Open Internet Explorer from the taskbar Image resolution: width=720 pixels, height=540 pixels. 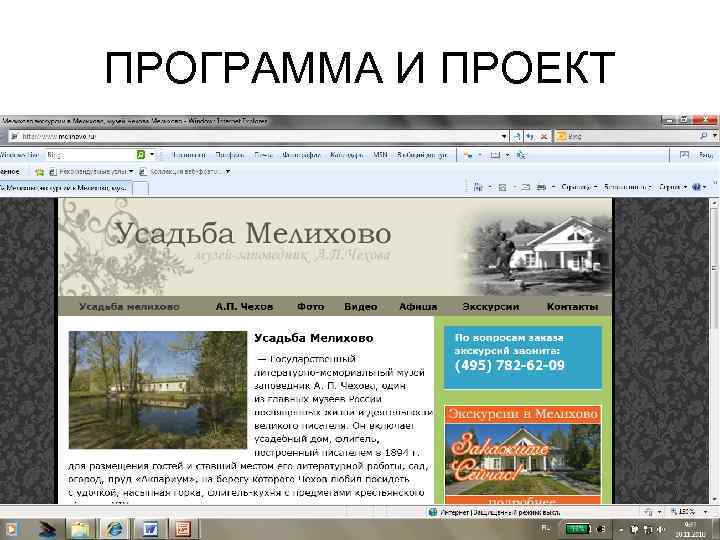pyautogui.click(x=114, y=529)
